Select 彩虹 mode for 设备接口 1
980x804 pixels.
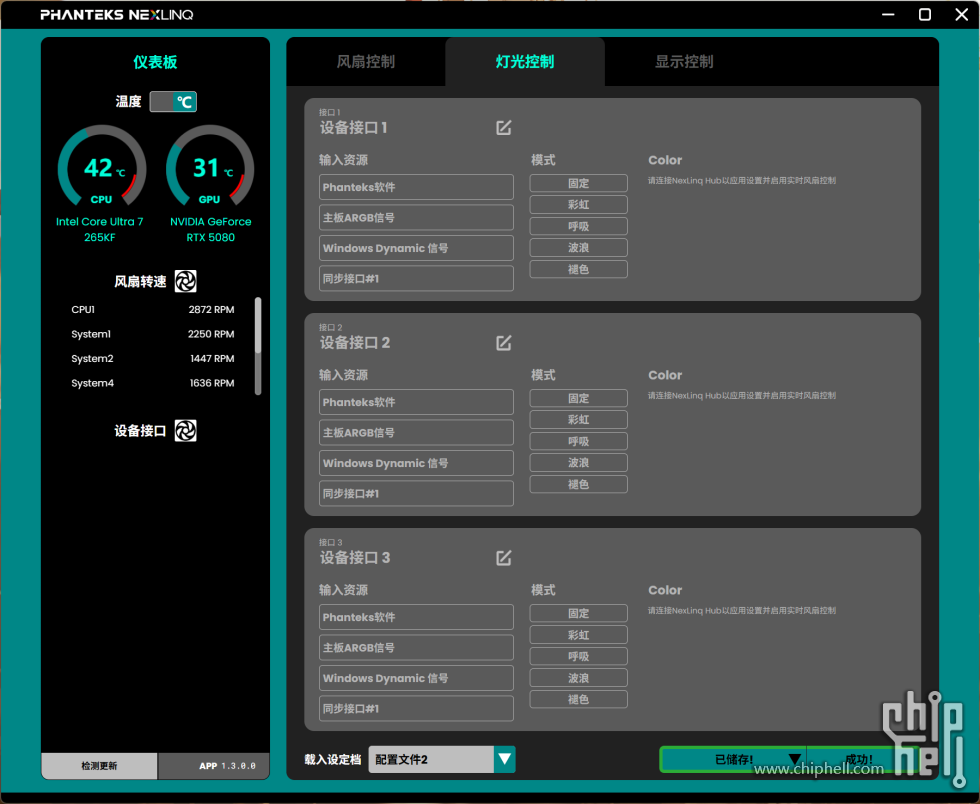[x=578, y=205]
